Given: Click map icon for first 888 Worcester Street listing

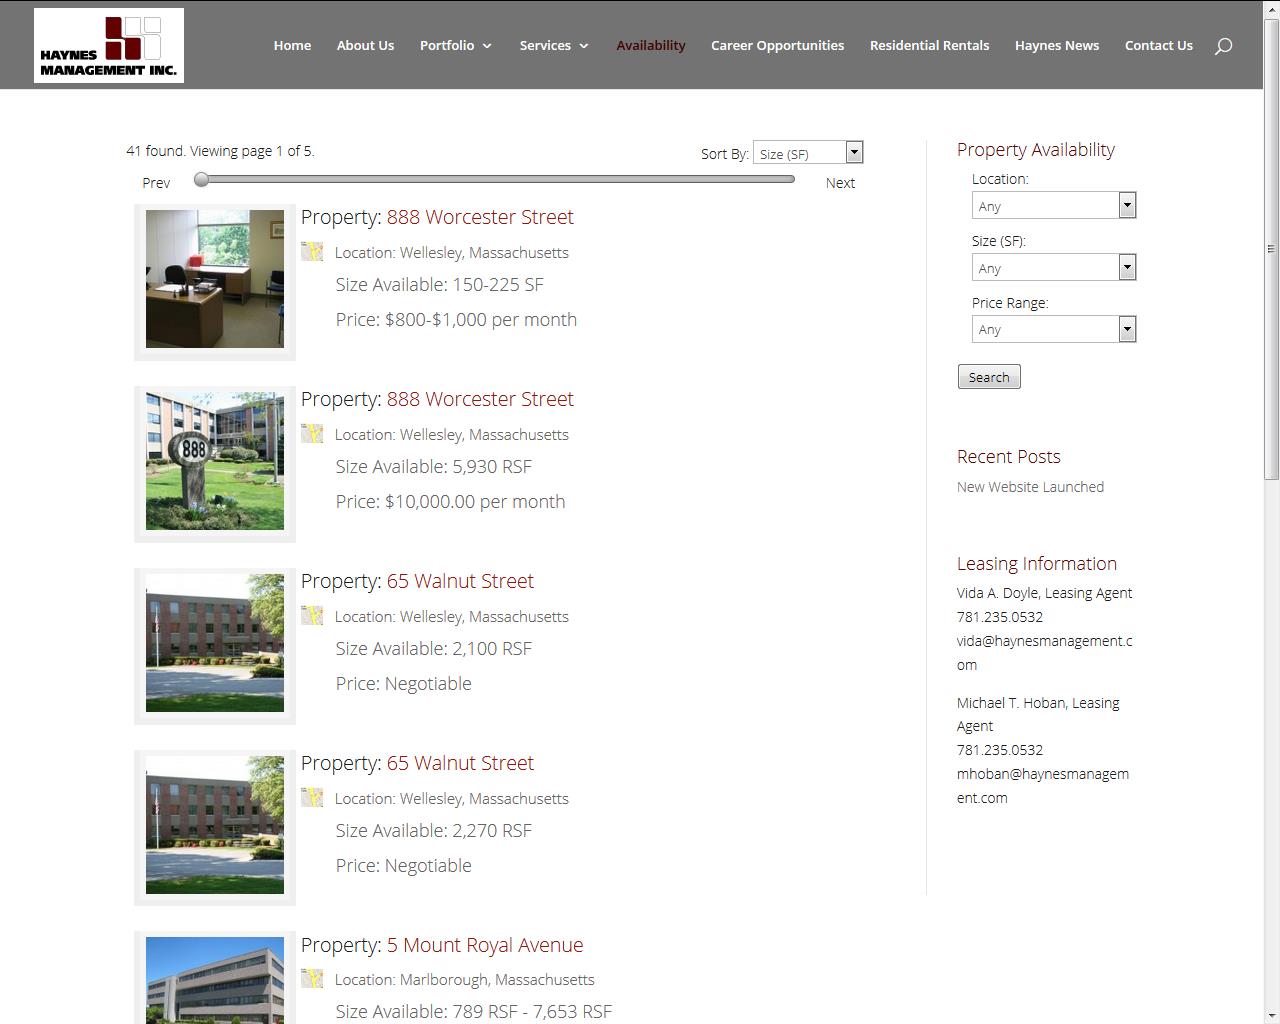Looking at the screenshot, I should (312, 252).
